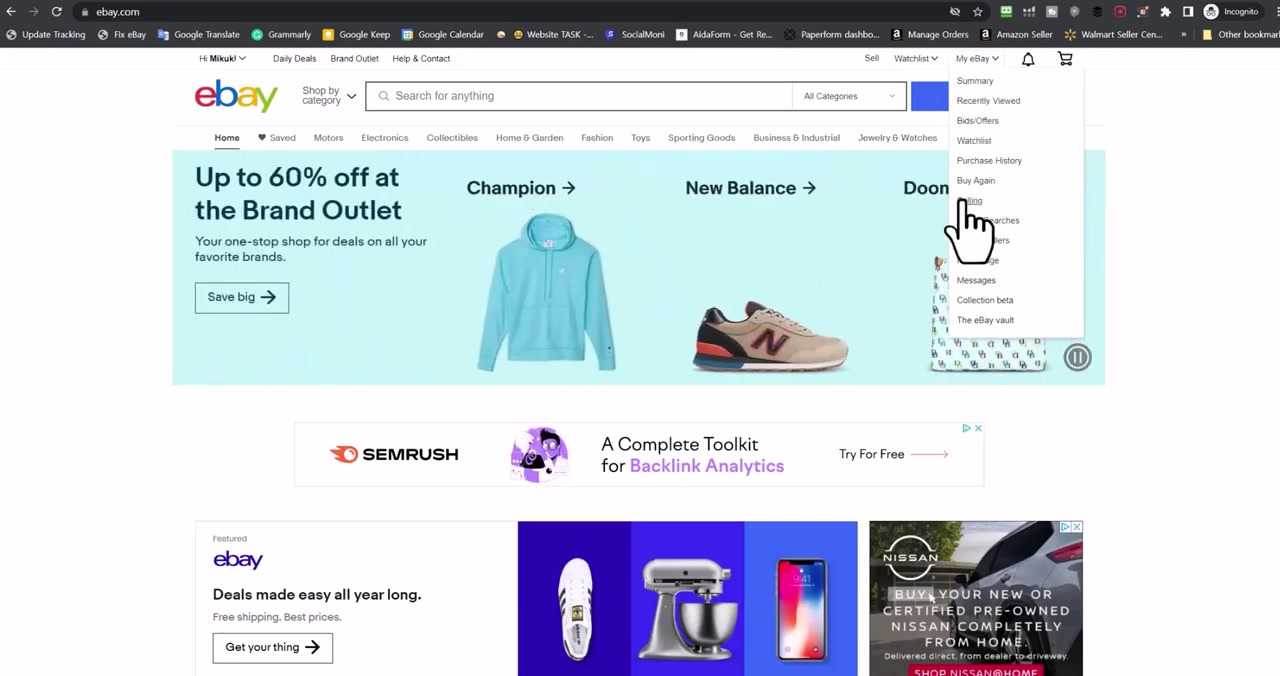1280x676 pixels.
Task: Select Purchase History in My eBay menu
Action: (989, 161)
